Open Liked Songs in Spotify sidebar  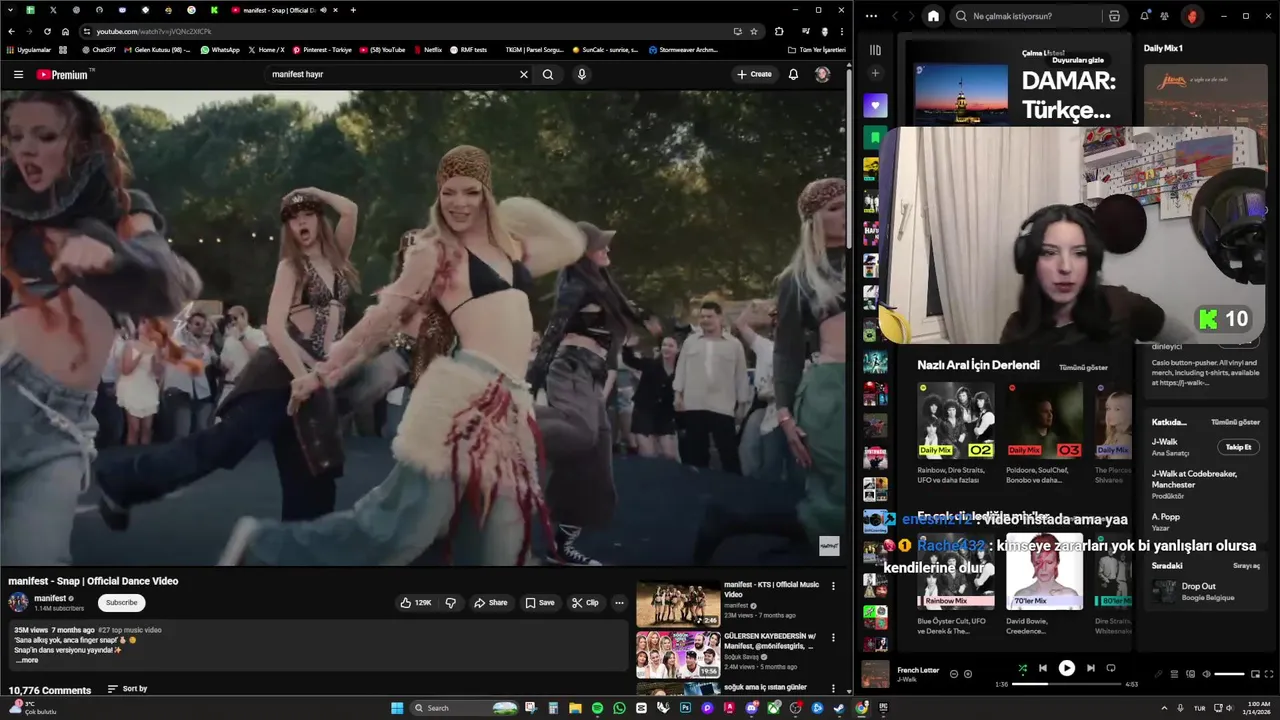pyautogui.click(x=875, y=105)
